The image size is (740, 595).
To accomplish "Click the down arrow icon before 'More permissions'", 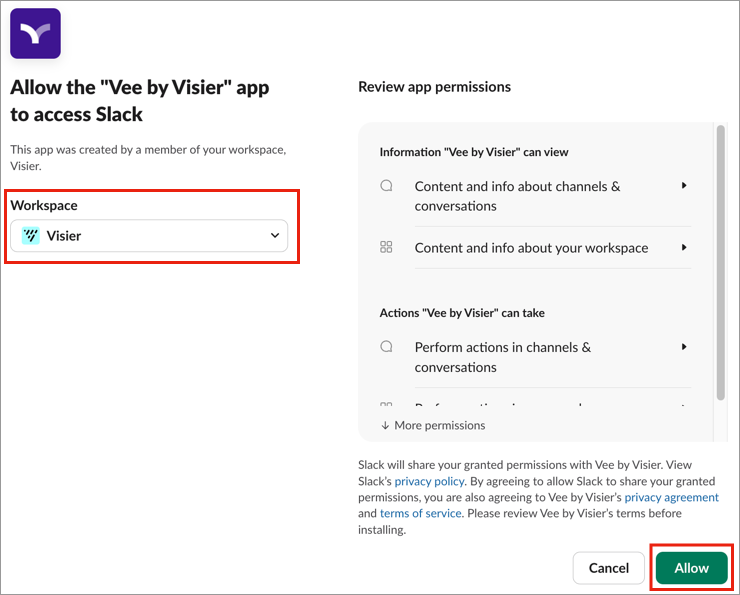I will 385,425.
